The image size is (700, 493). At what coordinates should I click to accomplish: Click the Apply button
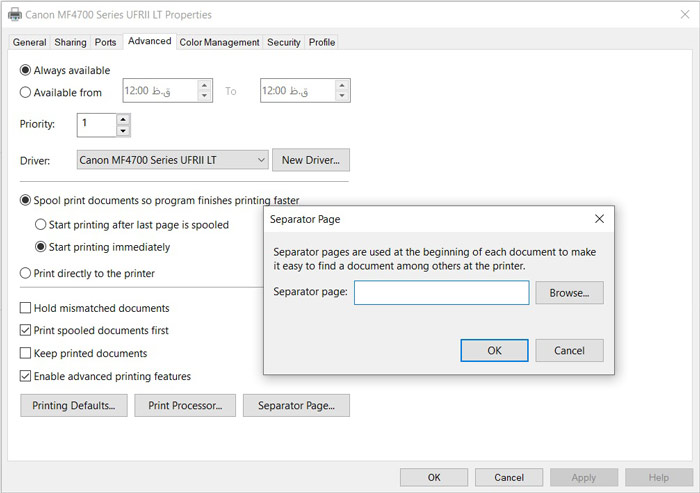click(584, 477)
